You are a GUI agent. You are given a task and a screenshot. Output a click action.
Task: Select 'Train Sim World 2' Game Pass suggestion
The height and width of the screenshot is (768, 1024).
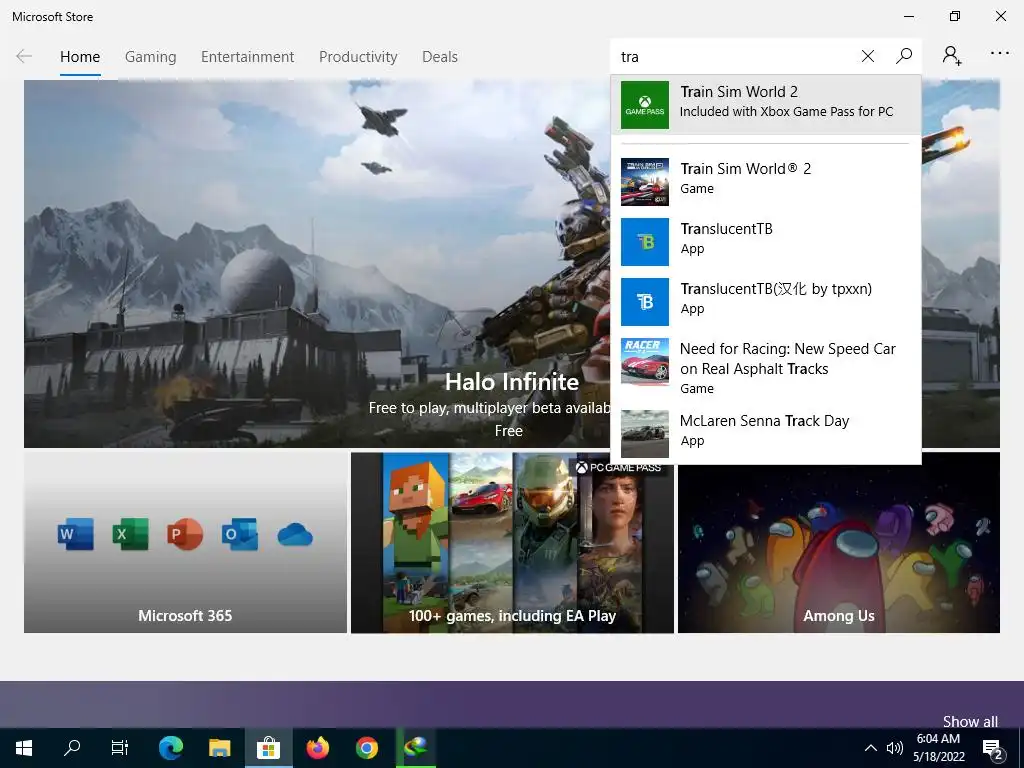(766, 105)
